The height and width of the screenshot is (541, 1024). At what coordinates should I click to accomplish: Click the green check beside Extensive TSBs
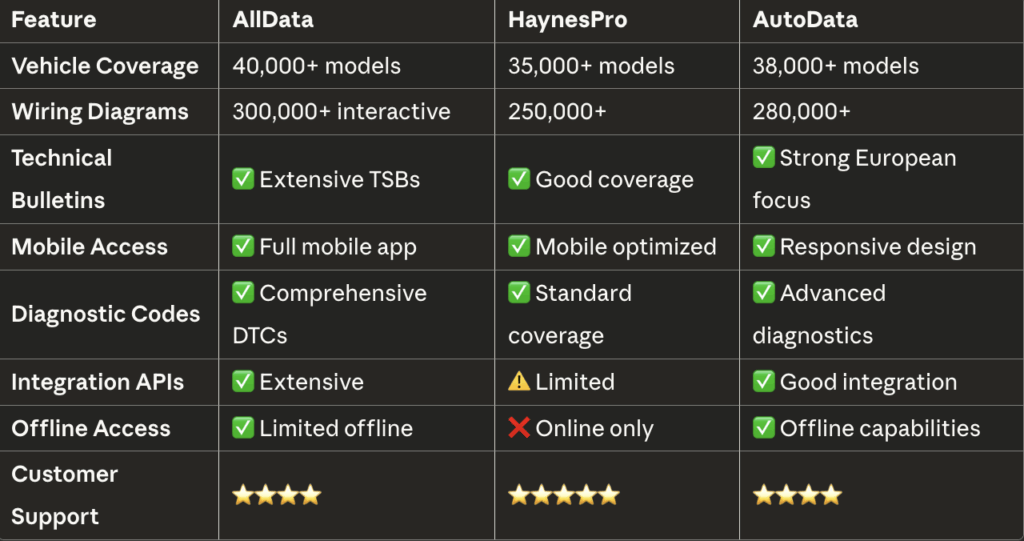[243, 179]
